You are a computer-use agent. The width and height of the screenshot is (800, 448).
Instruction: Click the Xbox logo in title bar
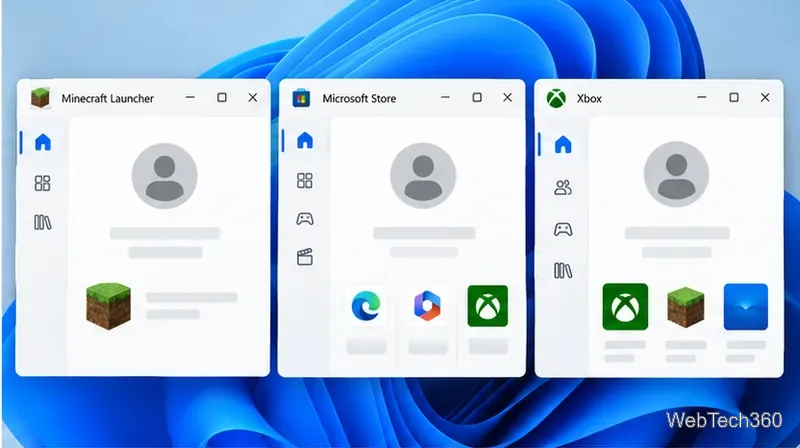pos(556,98)
